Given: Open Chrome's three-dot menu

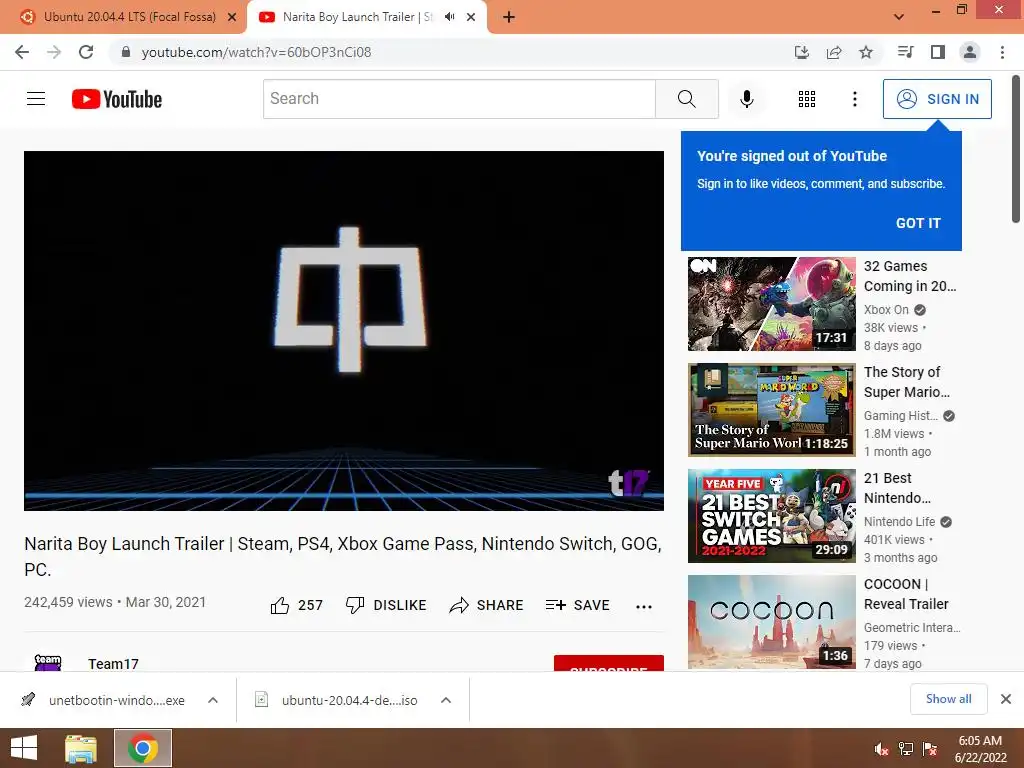Looking at the screenshot, I should pos(1002,52).
